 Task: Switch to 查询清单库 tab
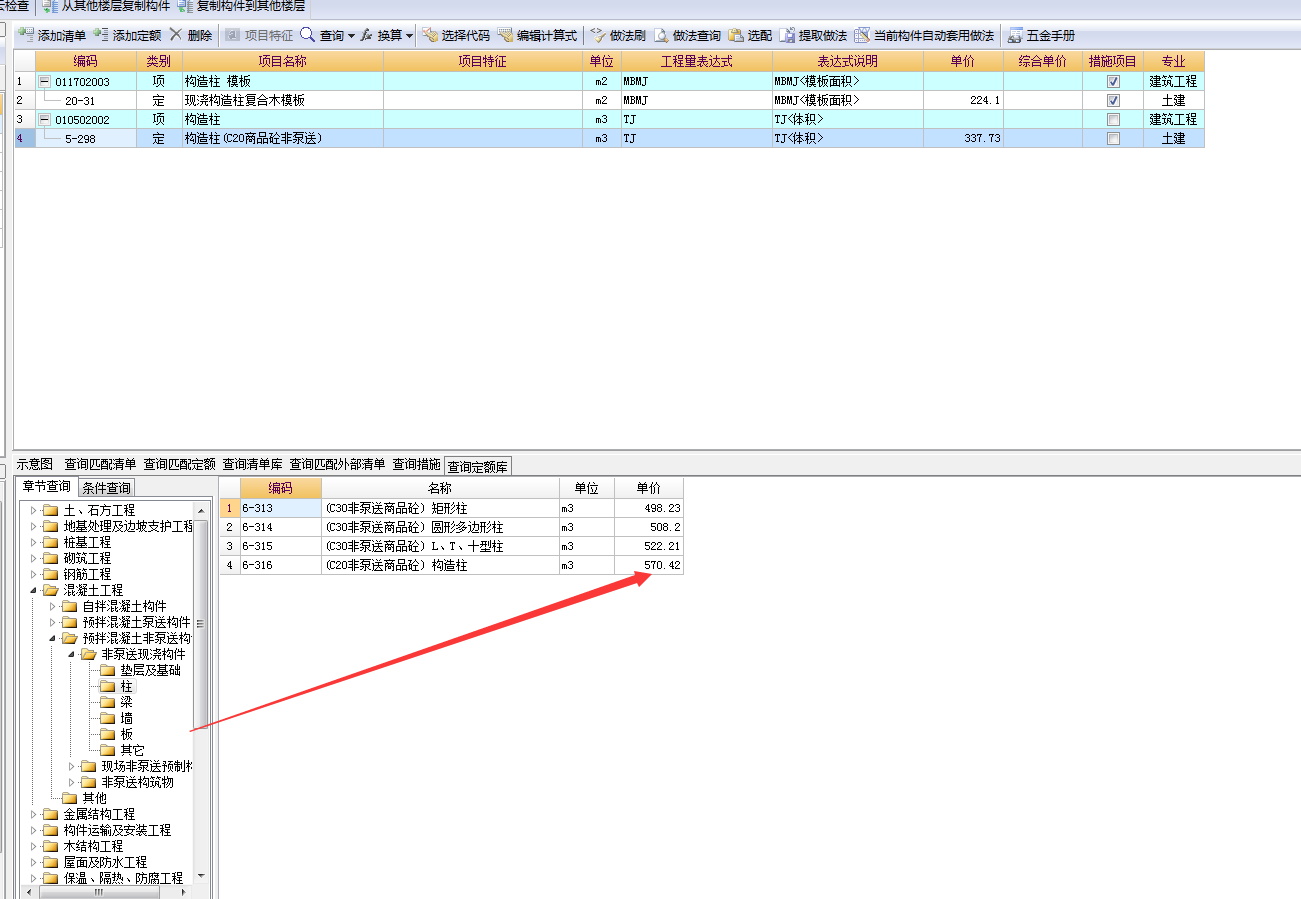pos(252,464)
